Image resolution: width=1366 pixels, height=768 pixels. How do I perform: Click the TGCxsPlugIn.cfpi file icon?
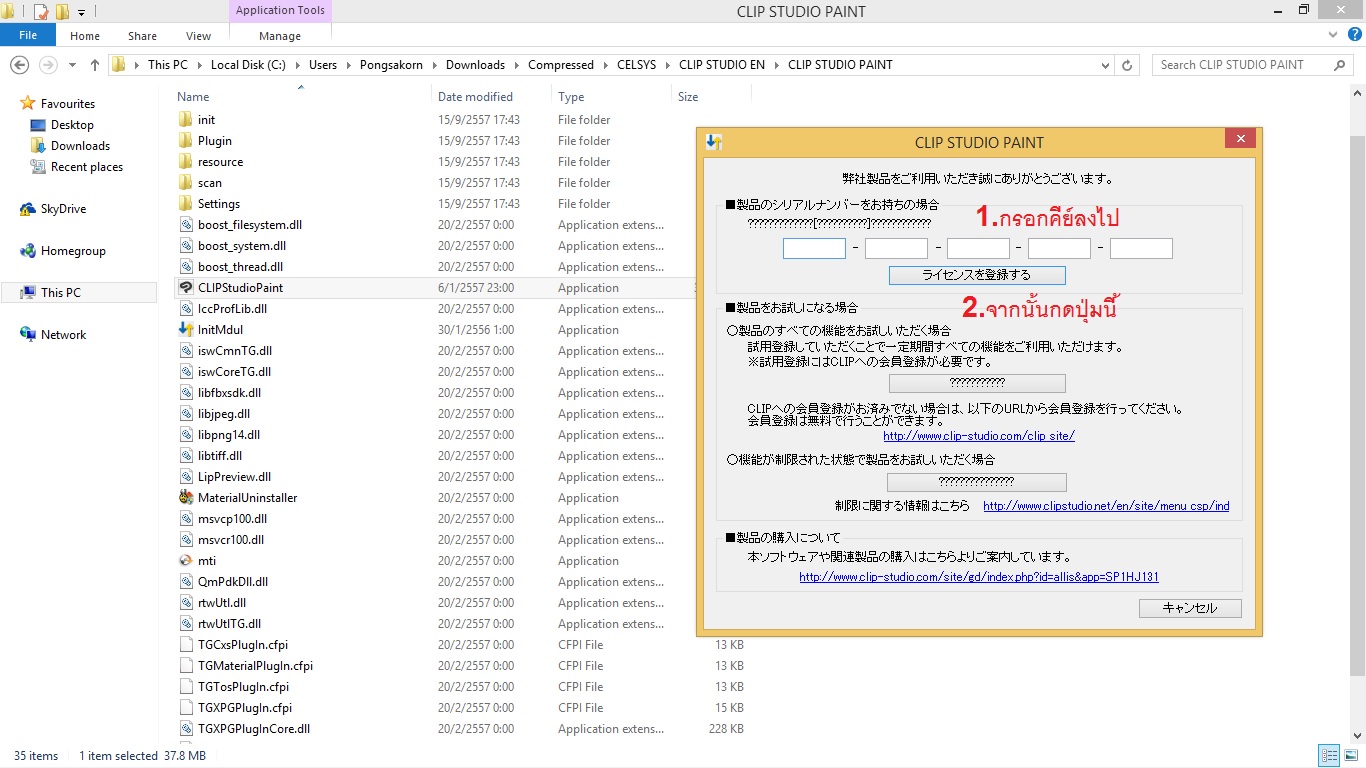[185, 645]
